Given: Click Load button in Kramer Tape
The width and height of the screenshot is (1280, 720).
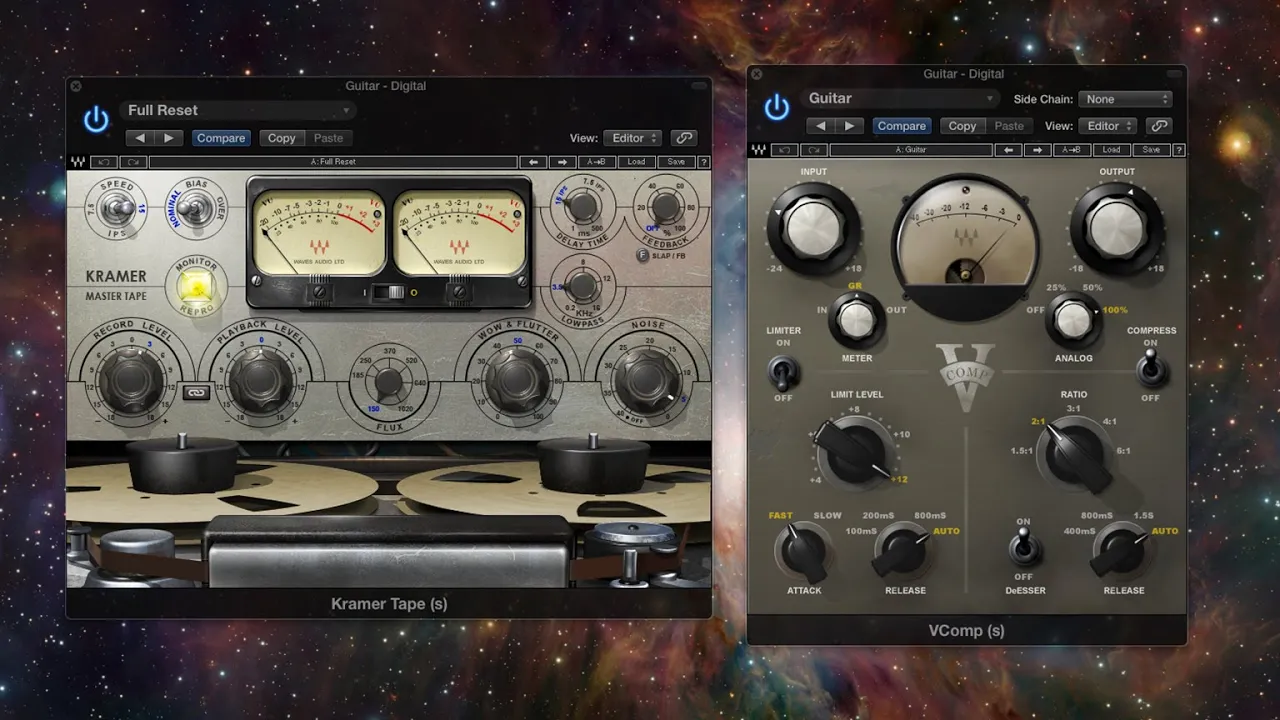Looking at the screenshot, I should pyautogui.click(x=637, y=162).
